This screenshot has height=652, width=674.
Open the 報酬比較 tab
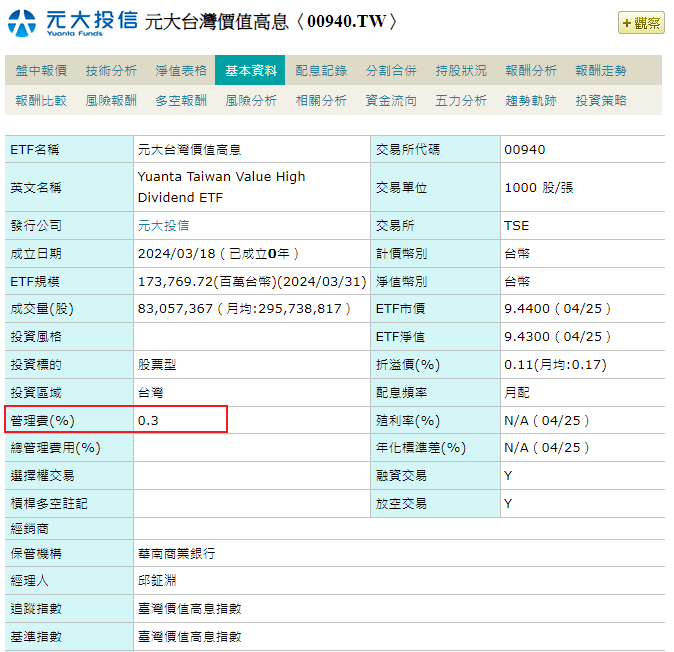pos(41,100)
